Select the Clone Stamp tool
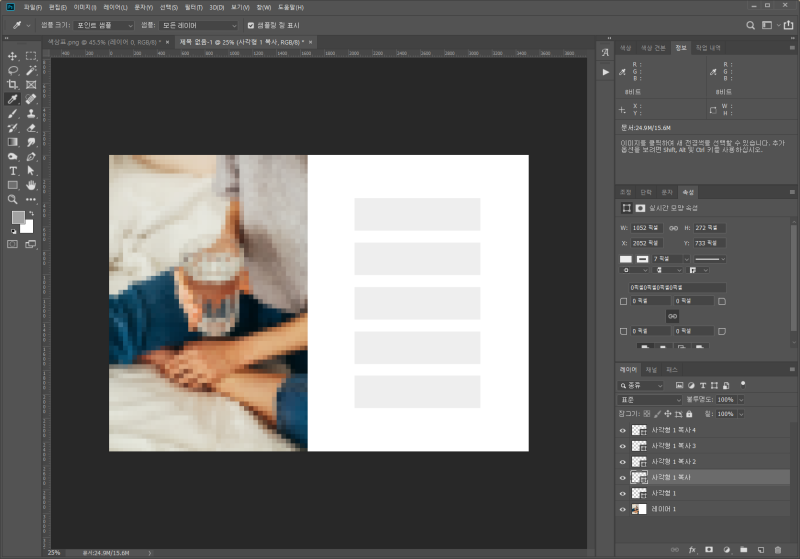The width and height of the screenshot is (800, 559). tap(31, 113)
